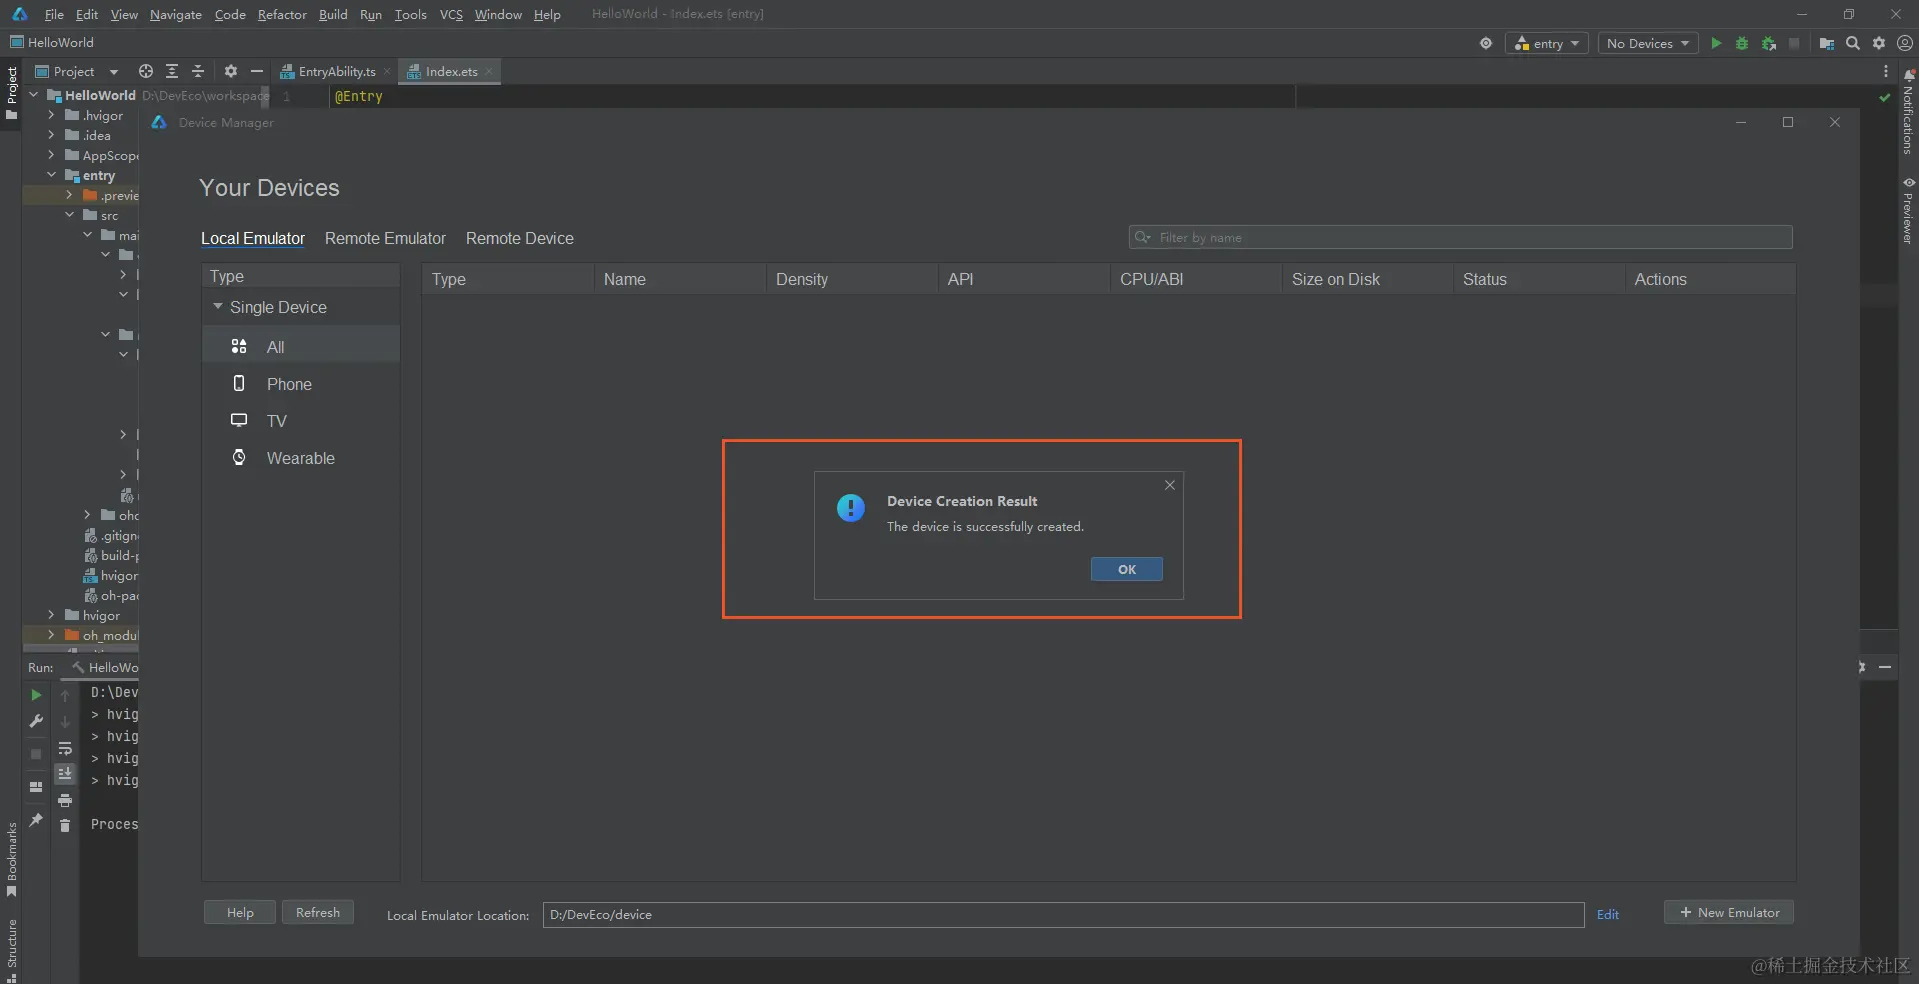Open the Project Structure folder icon

1826,43
